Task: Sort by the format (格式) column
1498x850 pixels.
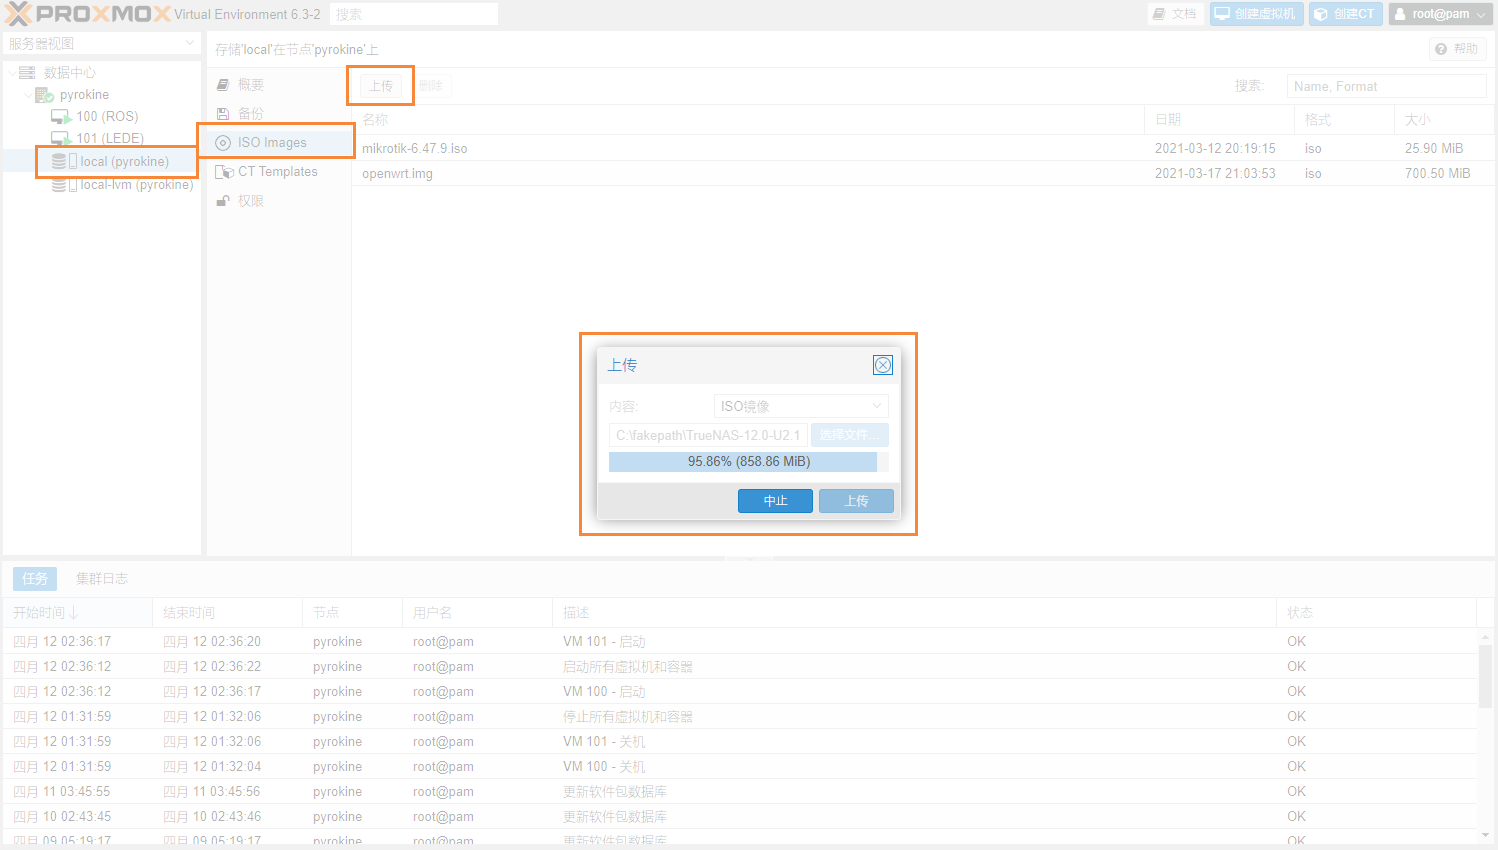Action: 1343,120
